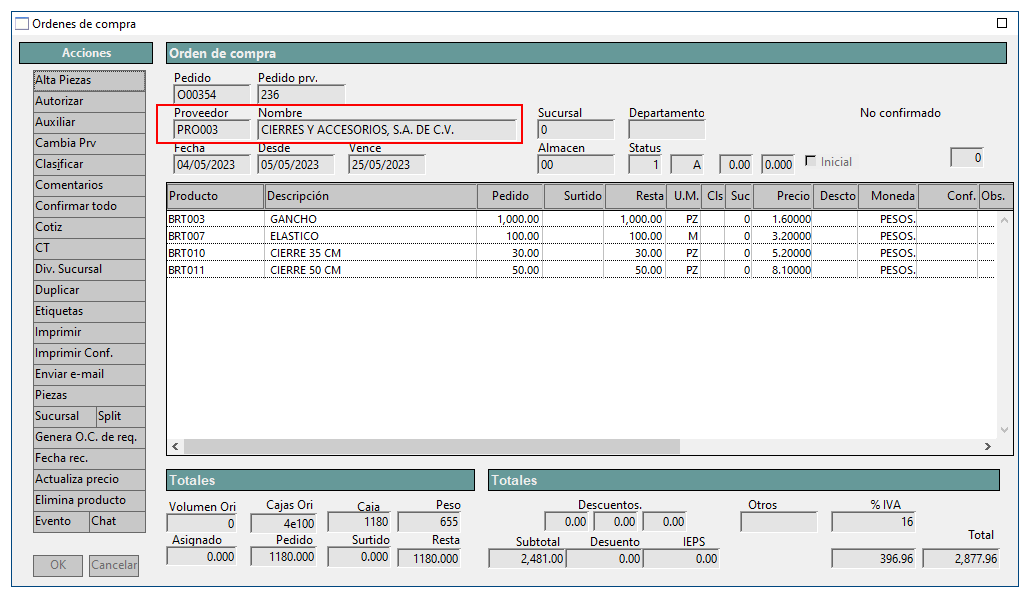
Task: Click the Moneda column header
Action: click(x=888, y=196)
